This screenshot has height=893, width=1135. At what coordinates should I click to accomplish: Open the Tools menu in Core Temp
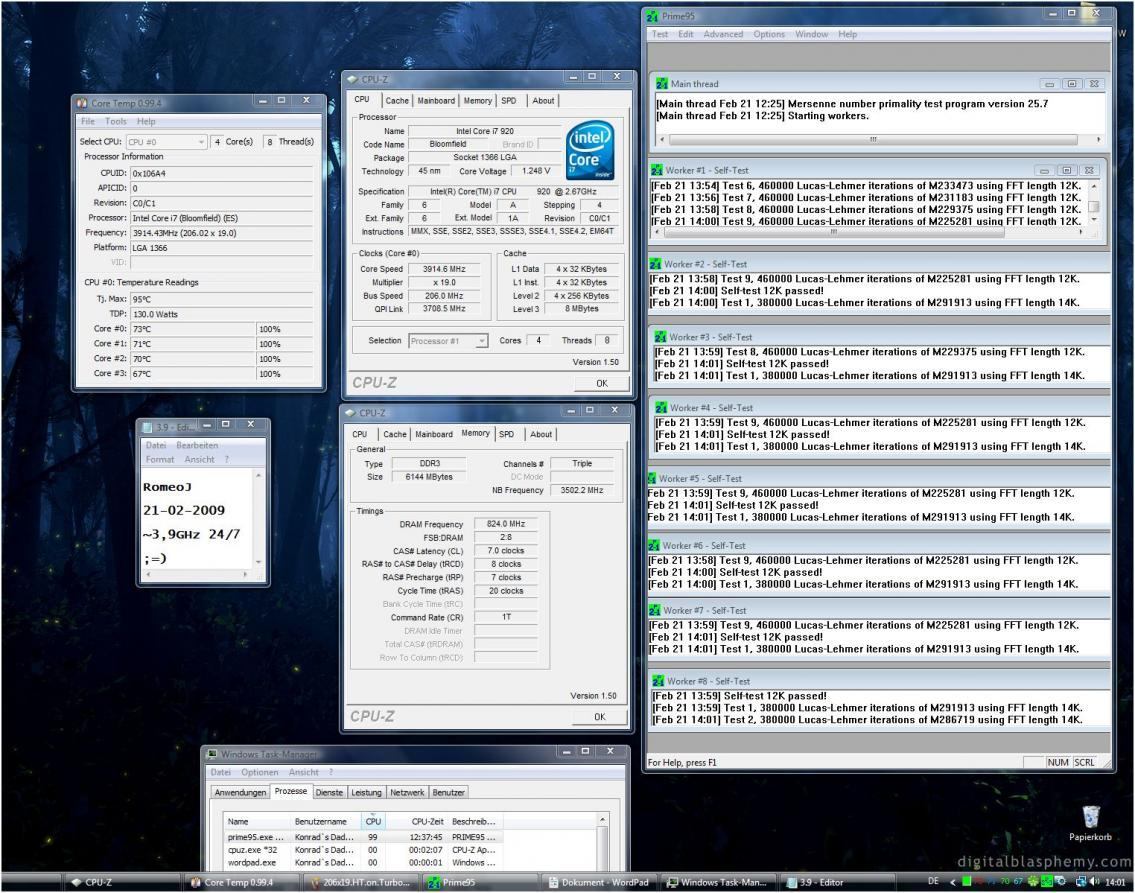coord(116,122)
